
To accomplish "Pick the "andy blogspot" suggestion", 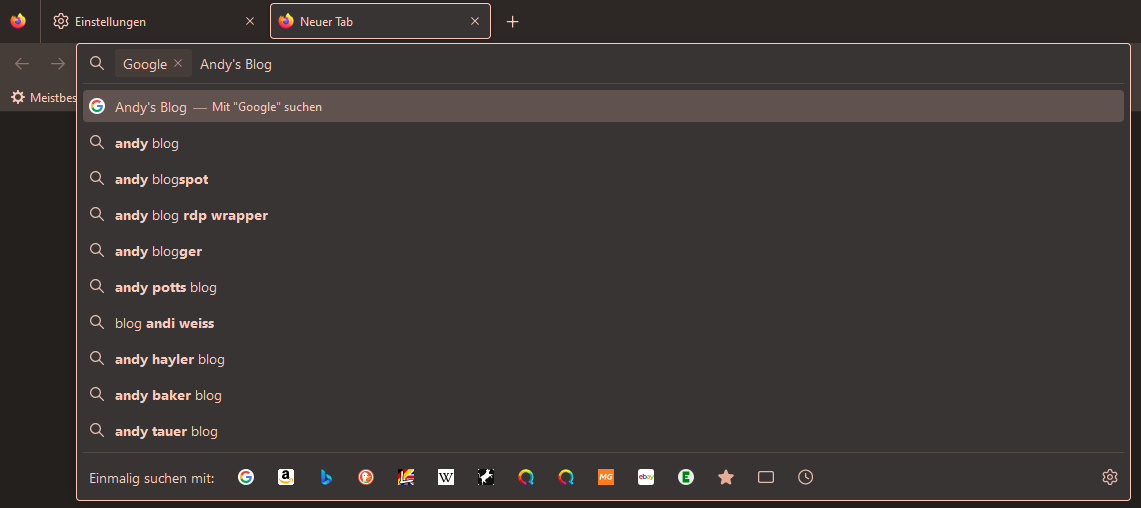I will point(162,179).
